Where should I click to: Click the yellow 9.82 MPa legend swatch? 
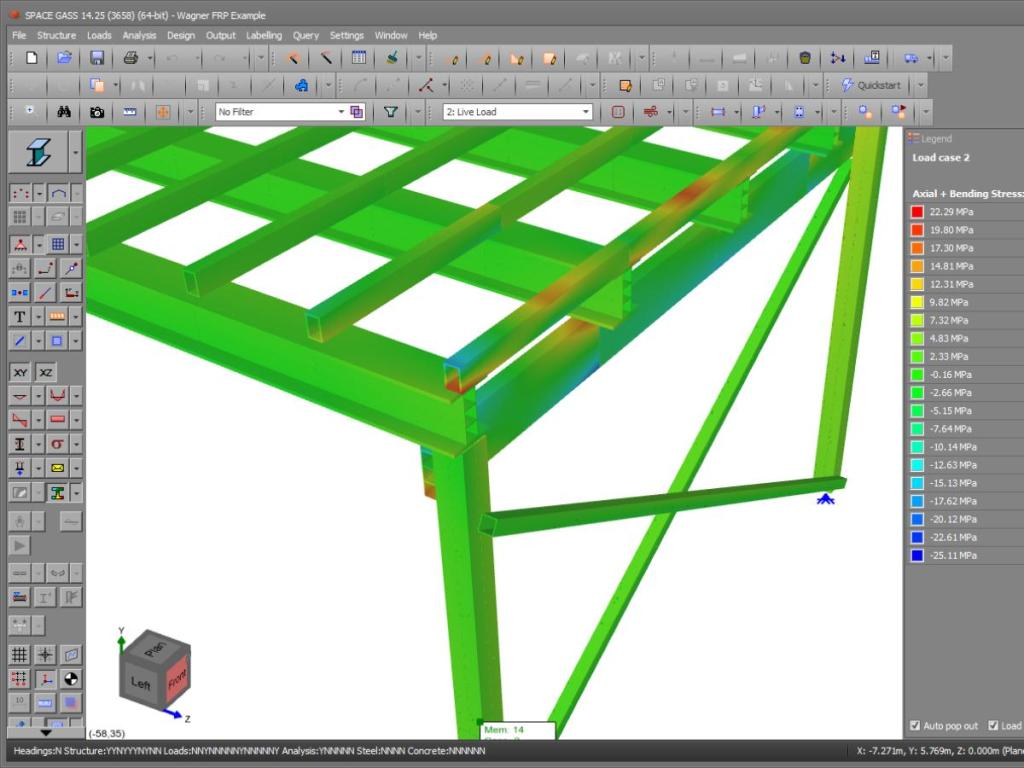[917, 302]
